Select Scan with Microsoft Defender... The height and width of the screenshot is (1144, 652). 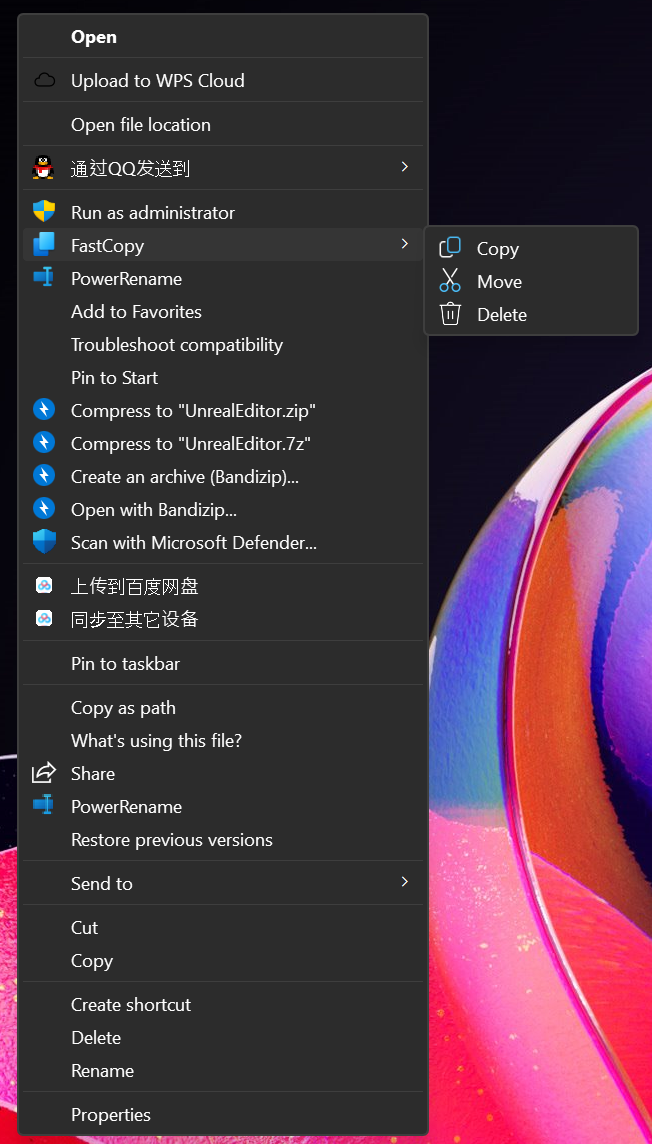[223, 542]
